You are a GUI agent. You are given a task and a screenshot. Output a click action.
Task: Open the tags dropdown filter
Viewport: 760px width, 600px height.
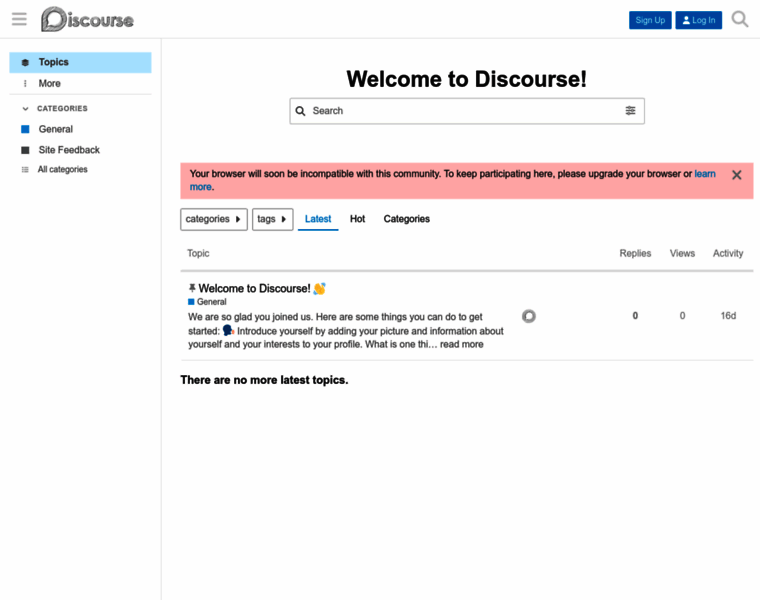(272, 219)
